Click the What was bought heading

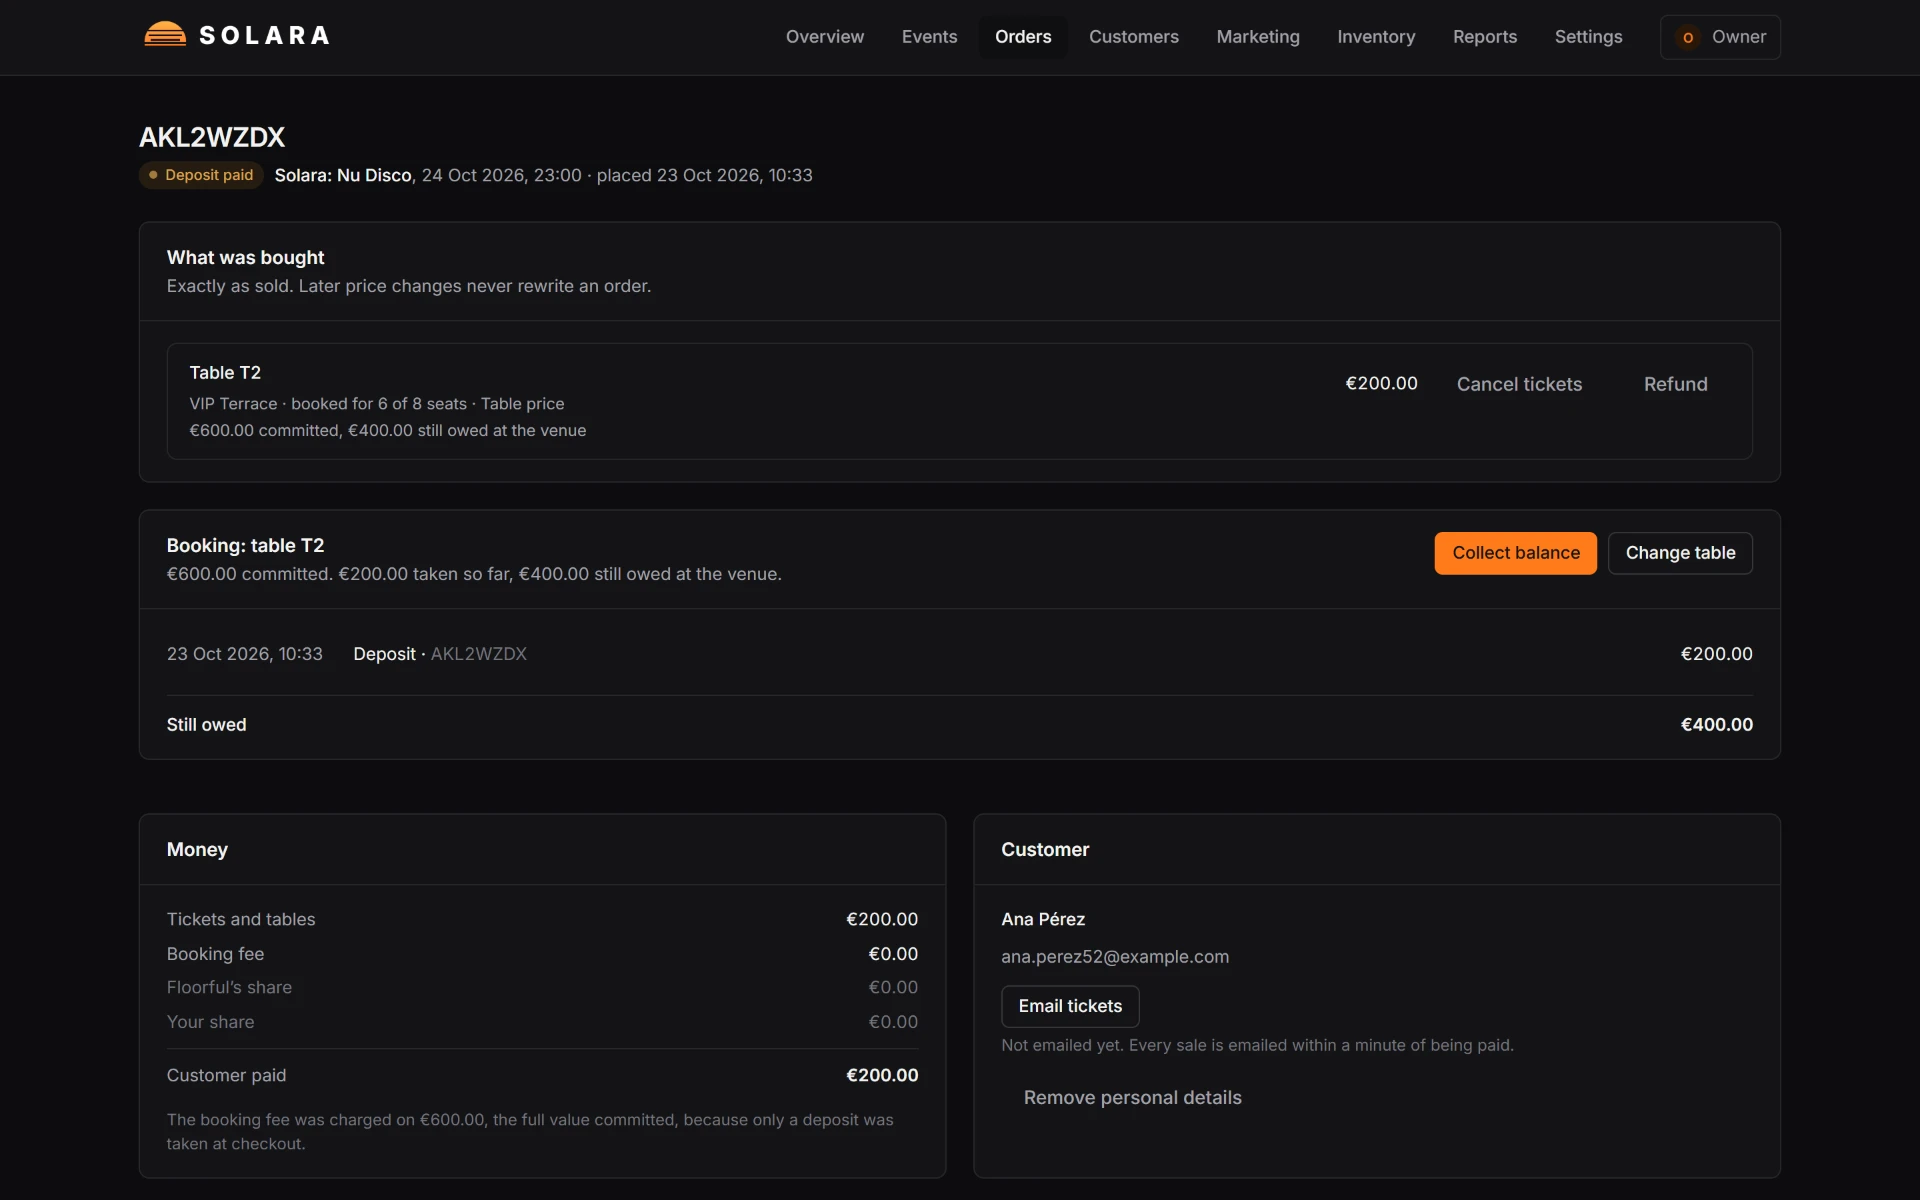pos(245,258)
